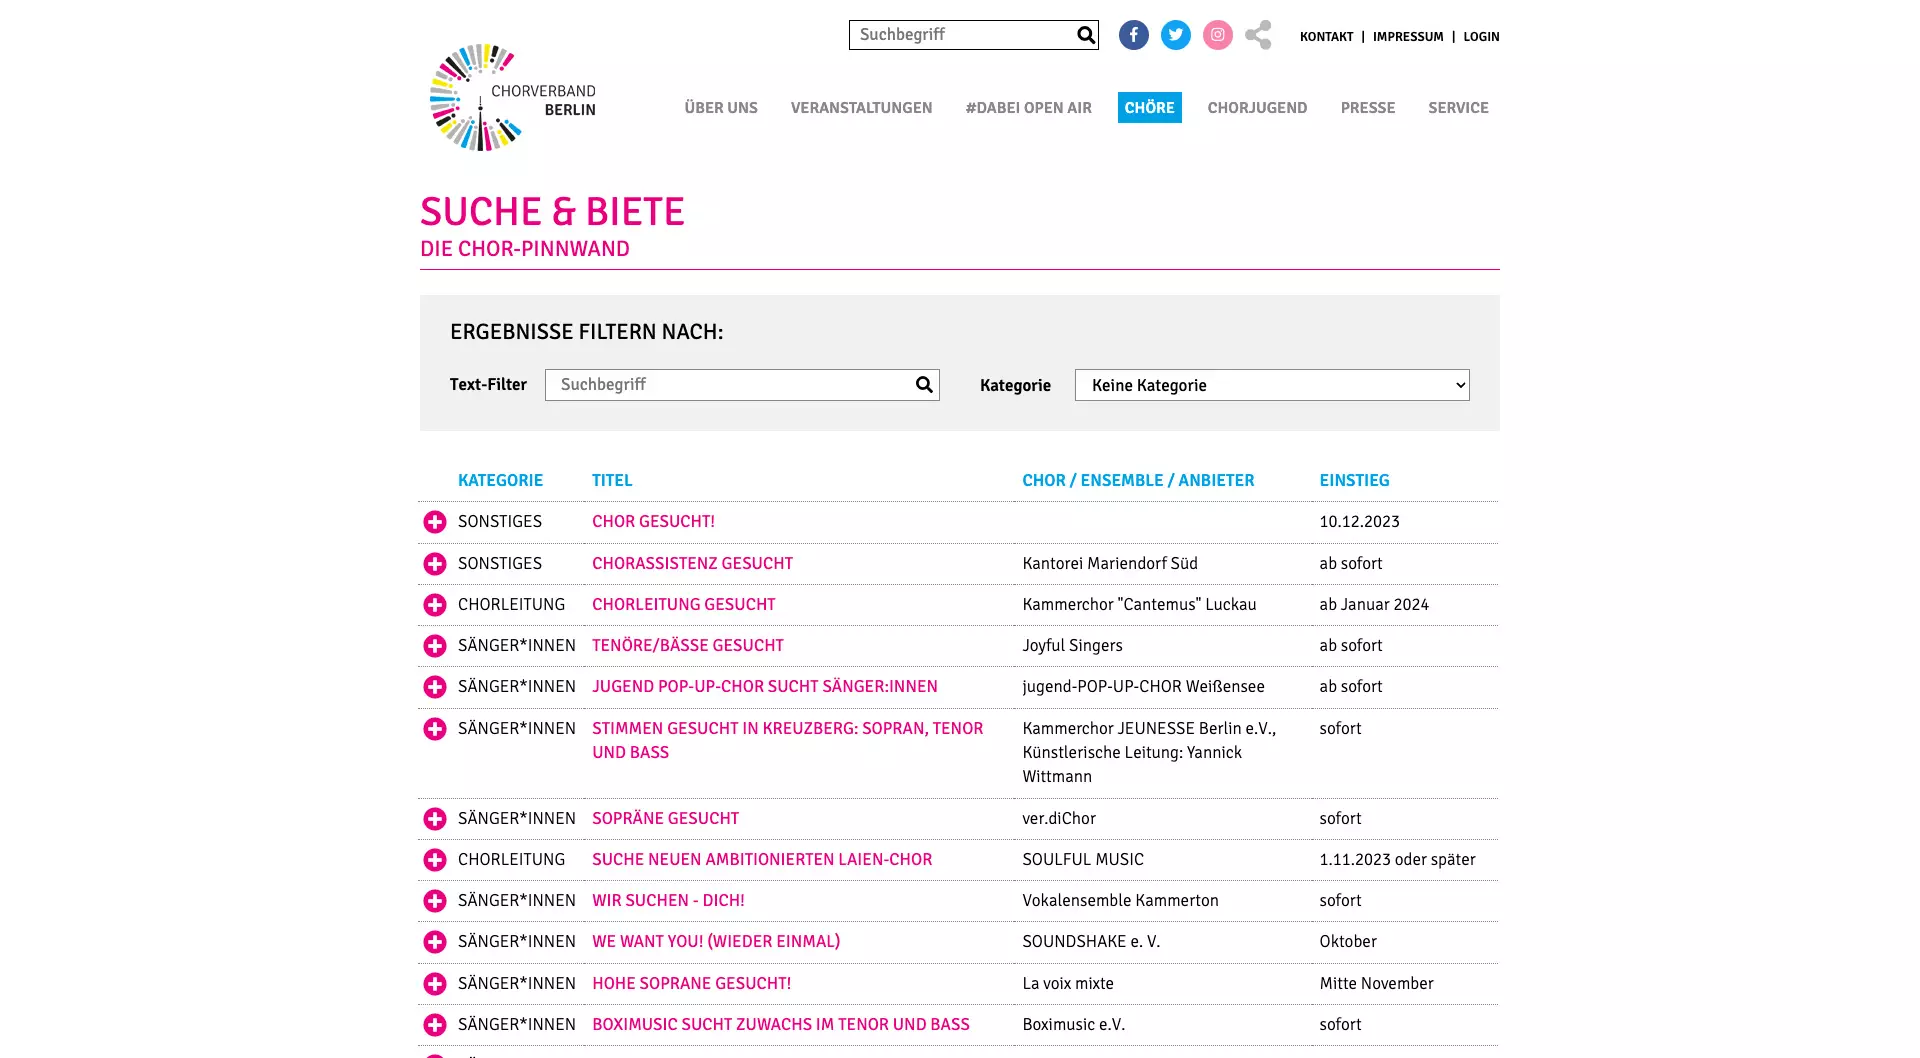Expand the 'Chor gesucht!' row

point(435,522)
